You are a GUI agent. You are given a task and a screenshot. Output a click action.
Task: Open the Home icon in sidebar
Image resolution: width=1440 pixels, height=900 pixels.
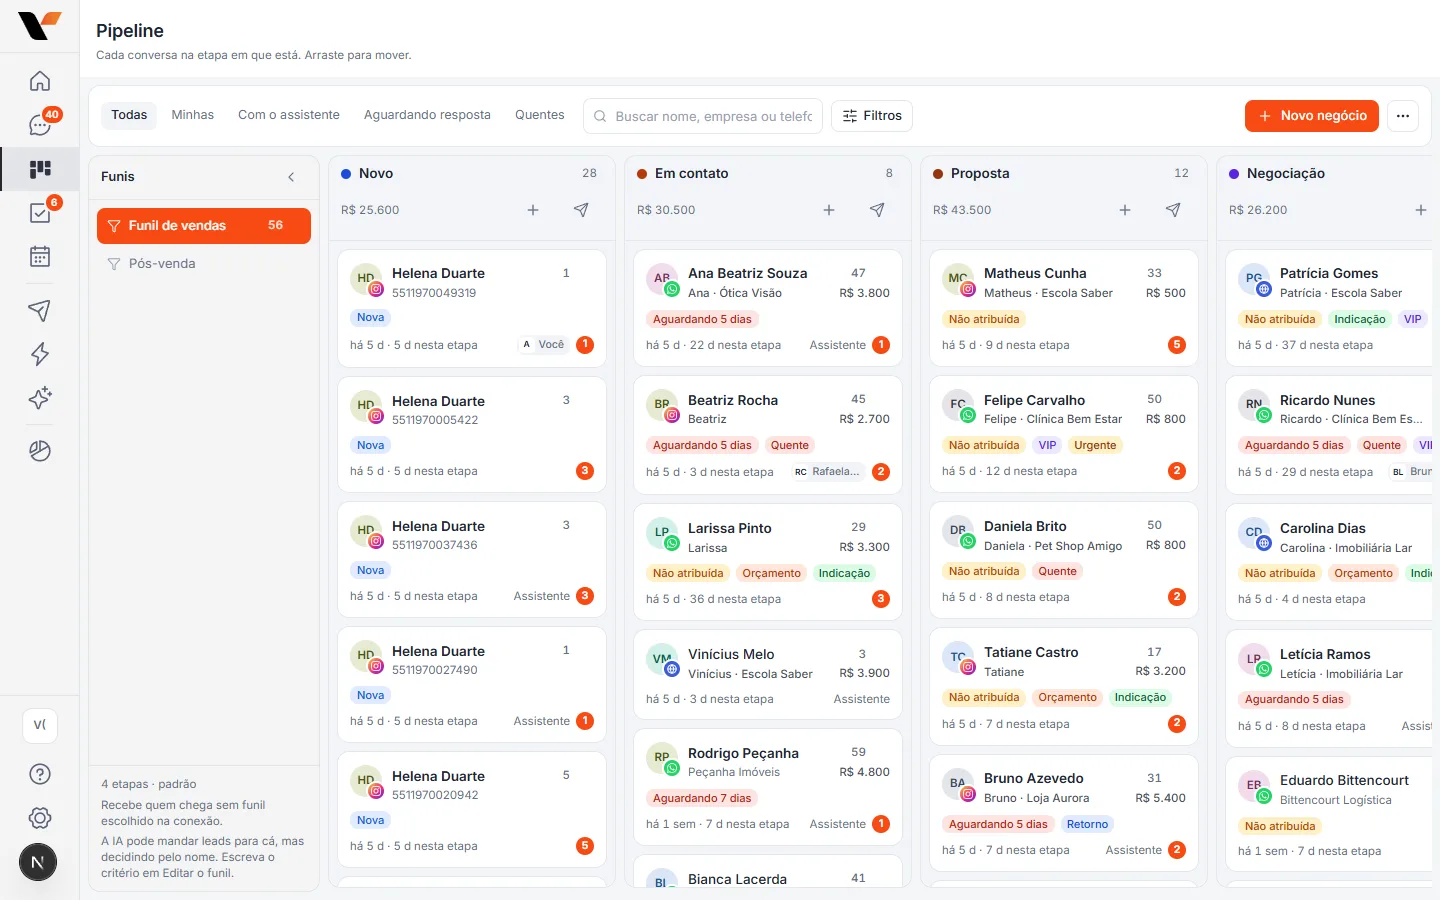(x=40, y=81)
